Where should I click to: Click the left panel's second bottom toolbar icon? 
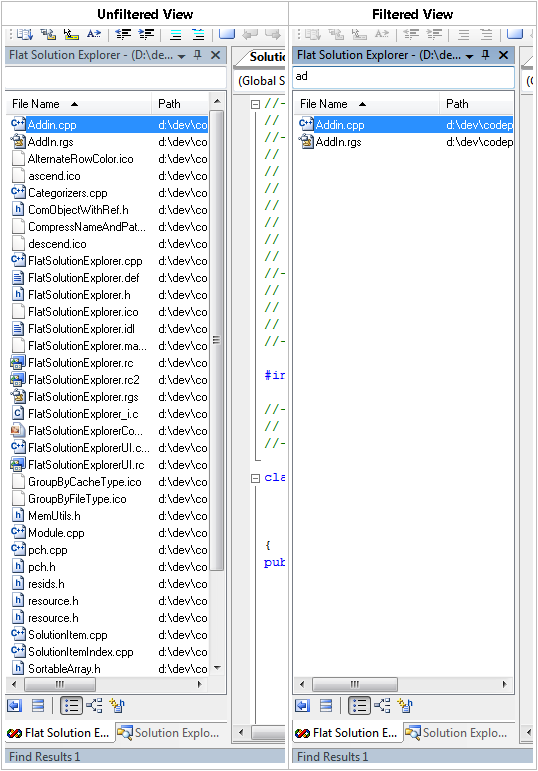38,706
